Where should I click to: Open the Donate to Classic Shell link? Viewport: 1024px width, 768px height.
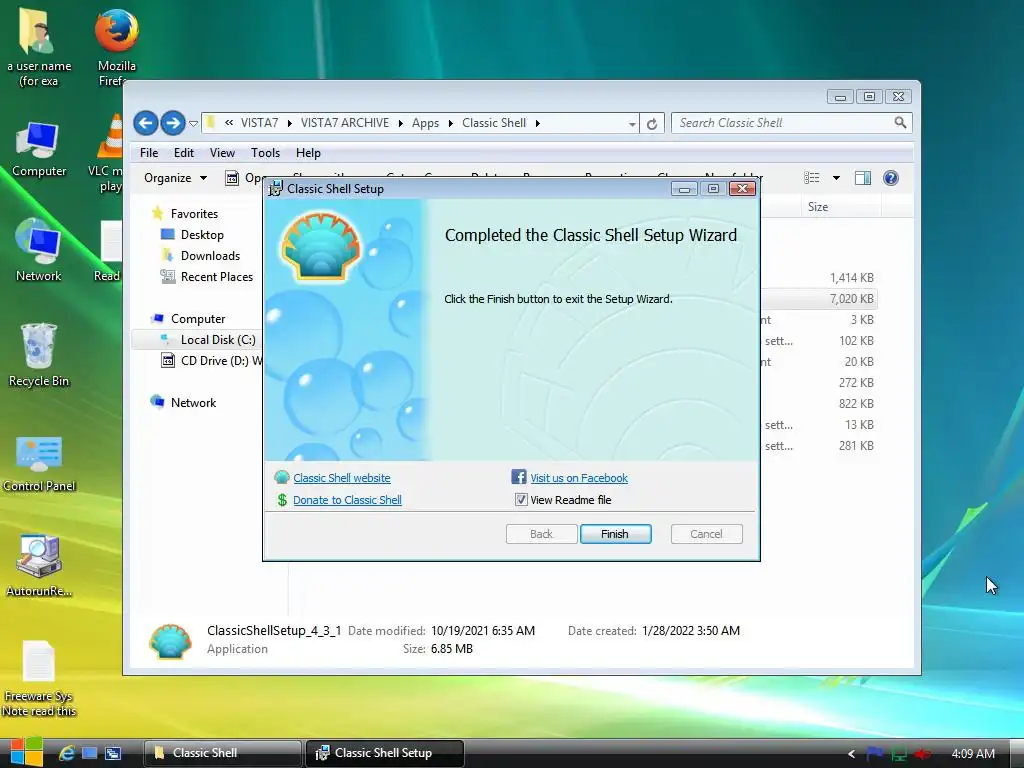(x=347, y=500)
